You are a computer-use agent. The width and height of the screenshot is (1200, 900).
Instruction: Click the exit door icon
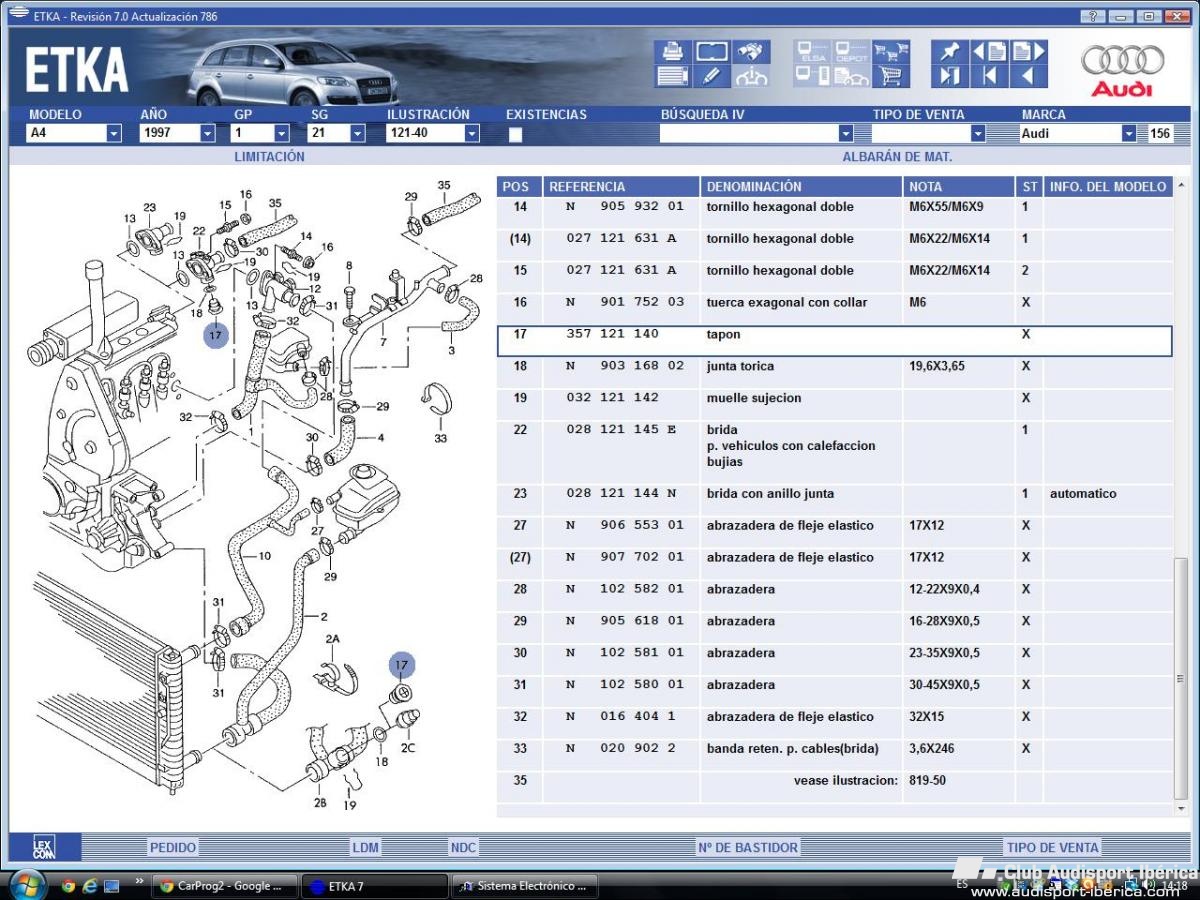[x=949, y=76]
